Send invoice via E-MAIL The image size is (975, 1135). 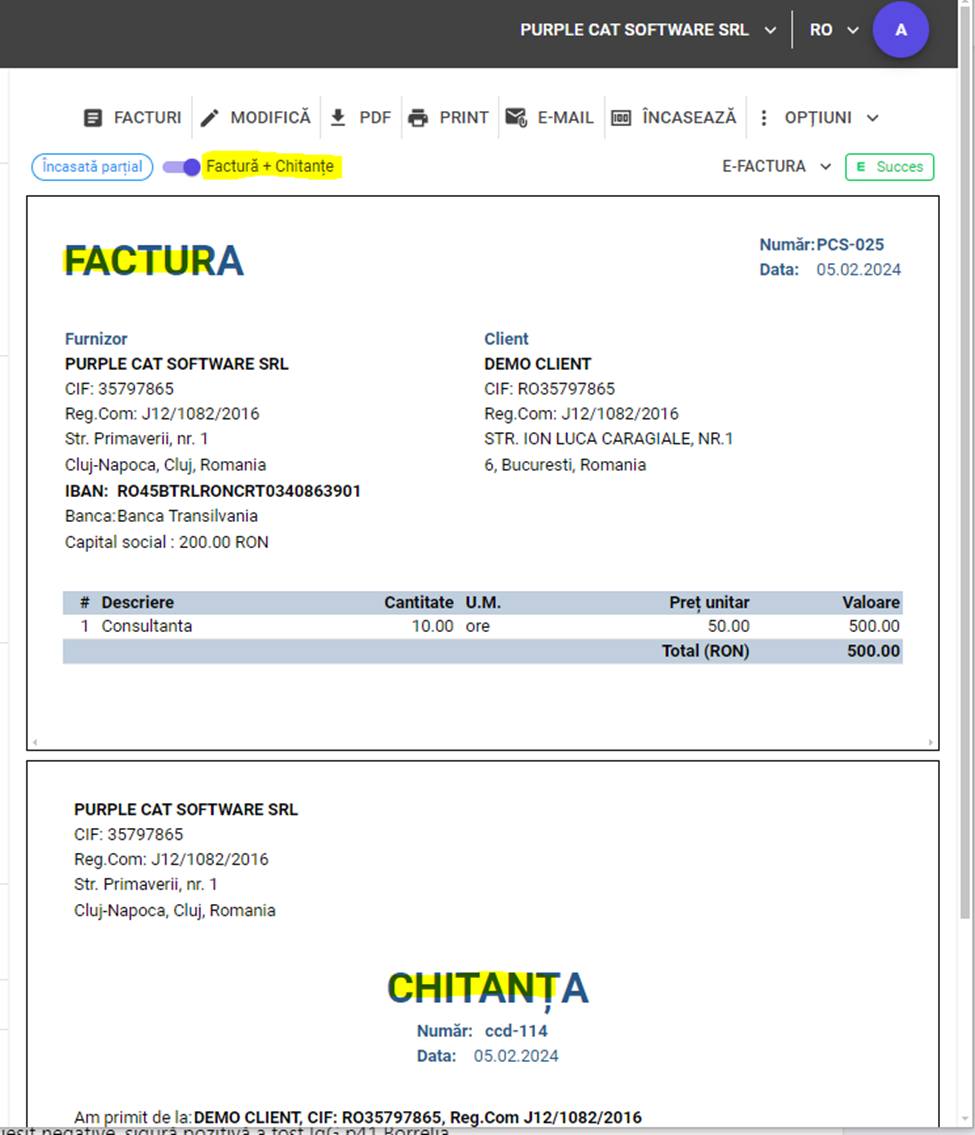pos(565,118)
